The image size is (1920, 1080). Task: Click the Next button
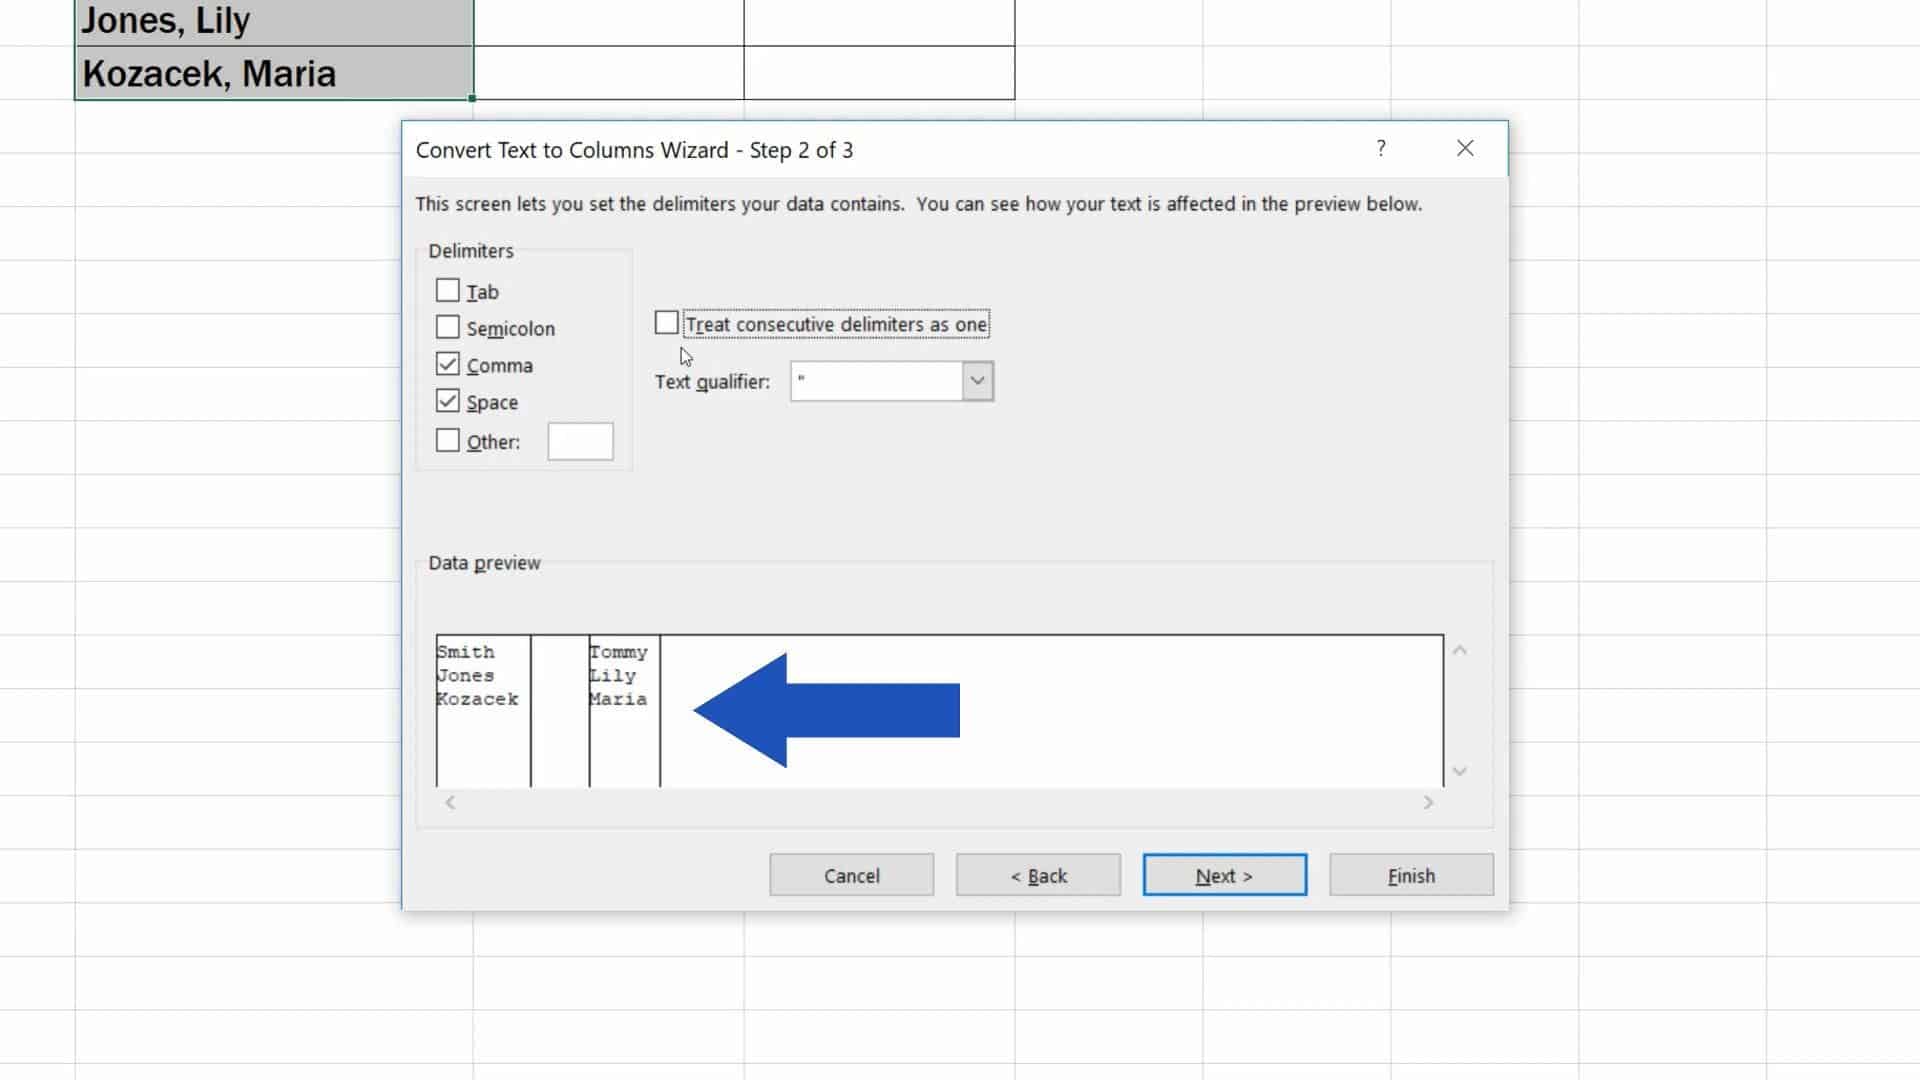(x=1224, y=875)
